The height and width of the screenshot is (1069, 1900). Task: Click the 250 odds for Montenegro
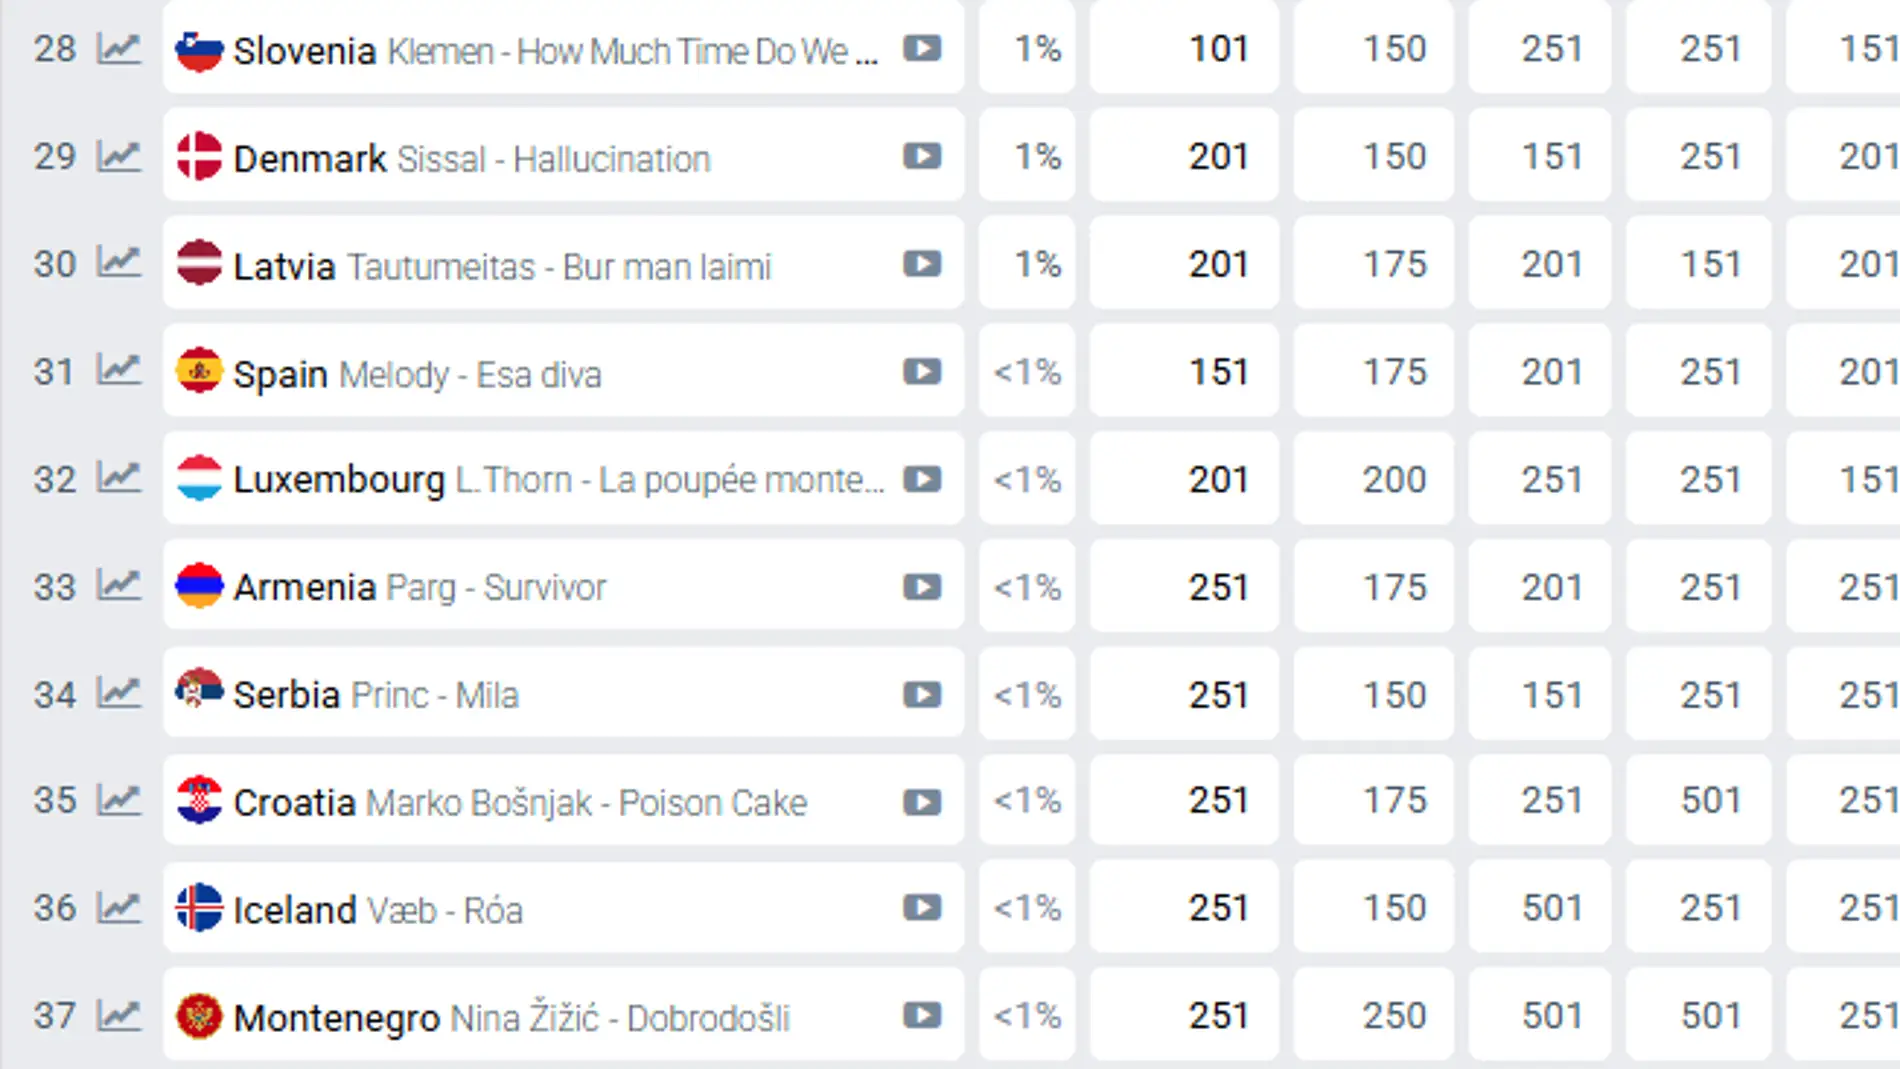click(1393, 1016)
